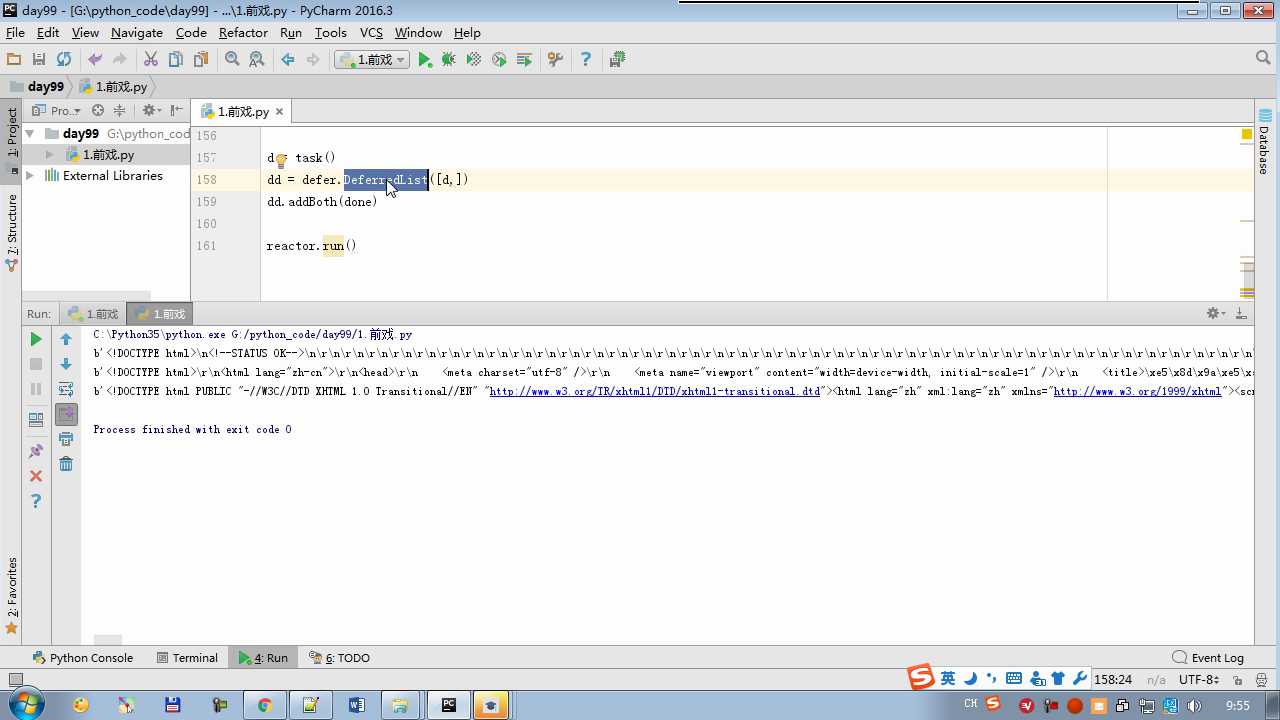
Task: Click the Copy icon in toolbar
Action: pos(176,60)
